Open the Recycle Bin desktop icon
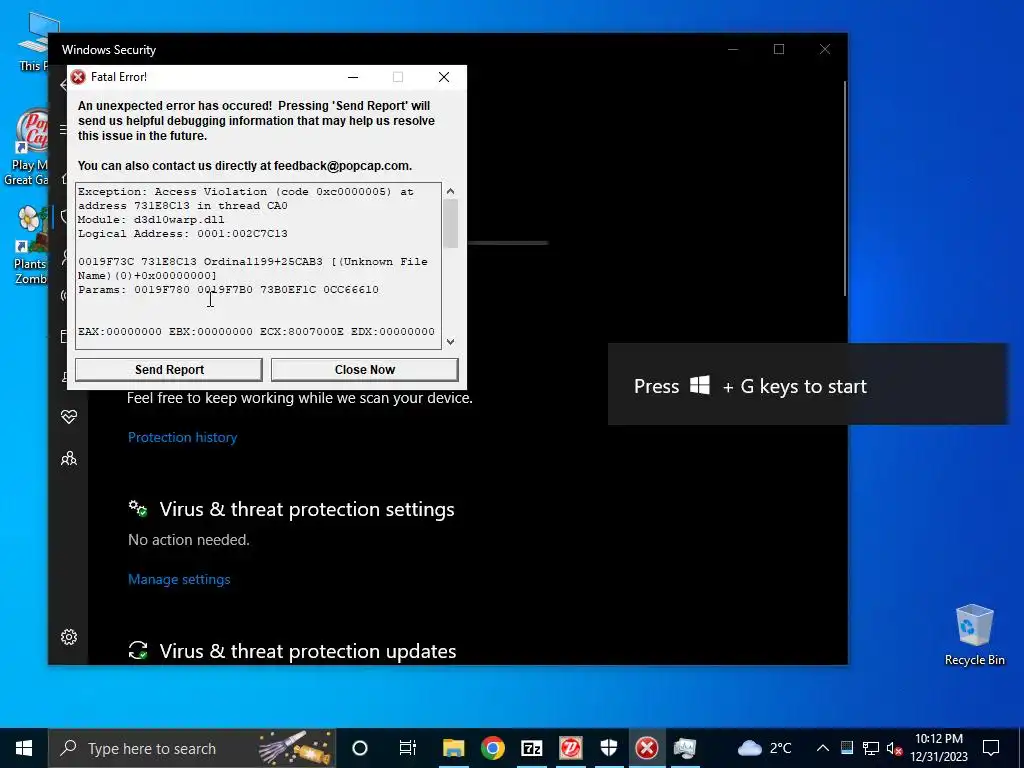The image size is (1024, 768). point(974,635)
